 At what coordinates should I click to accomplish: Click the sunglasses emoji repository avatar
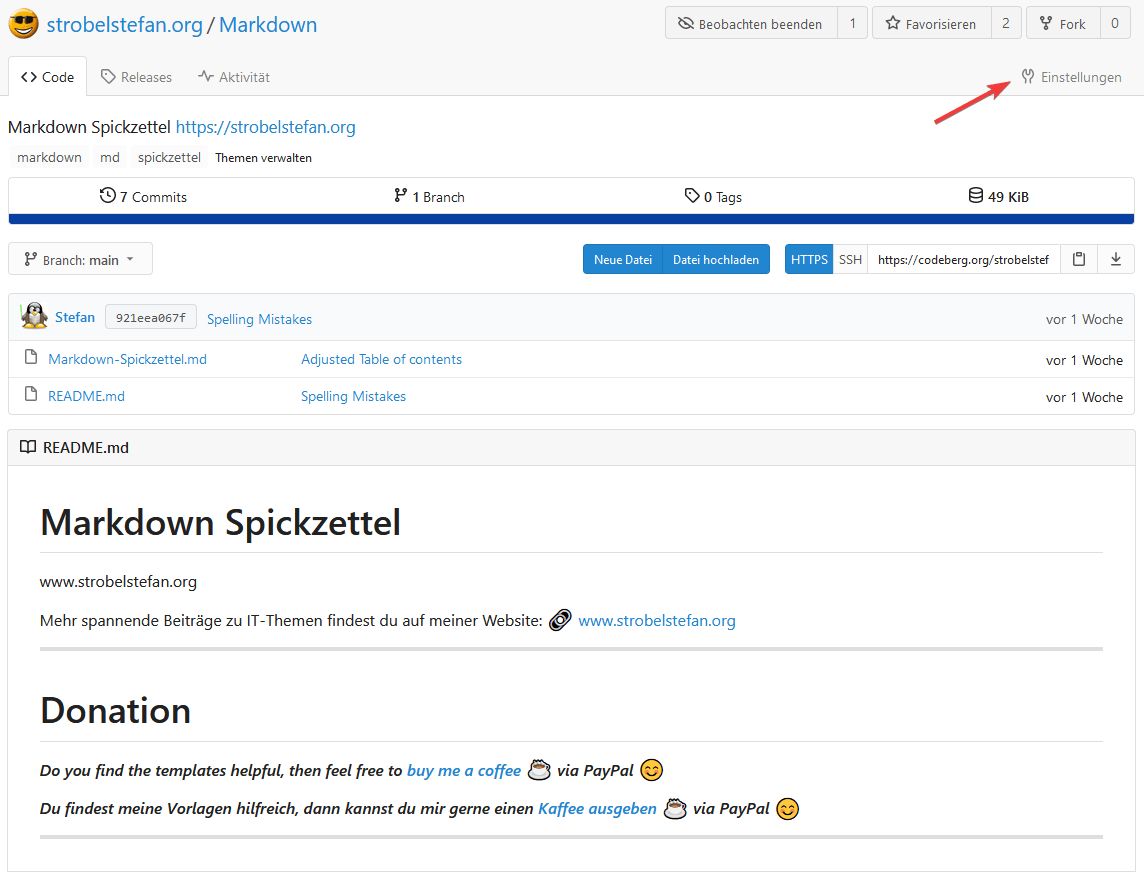tap(23, 24)
